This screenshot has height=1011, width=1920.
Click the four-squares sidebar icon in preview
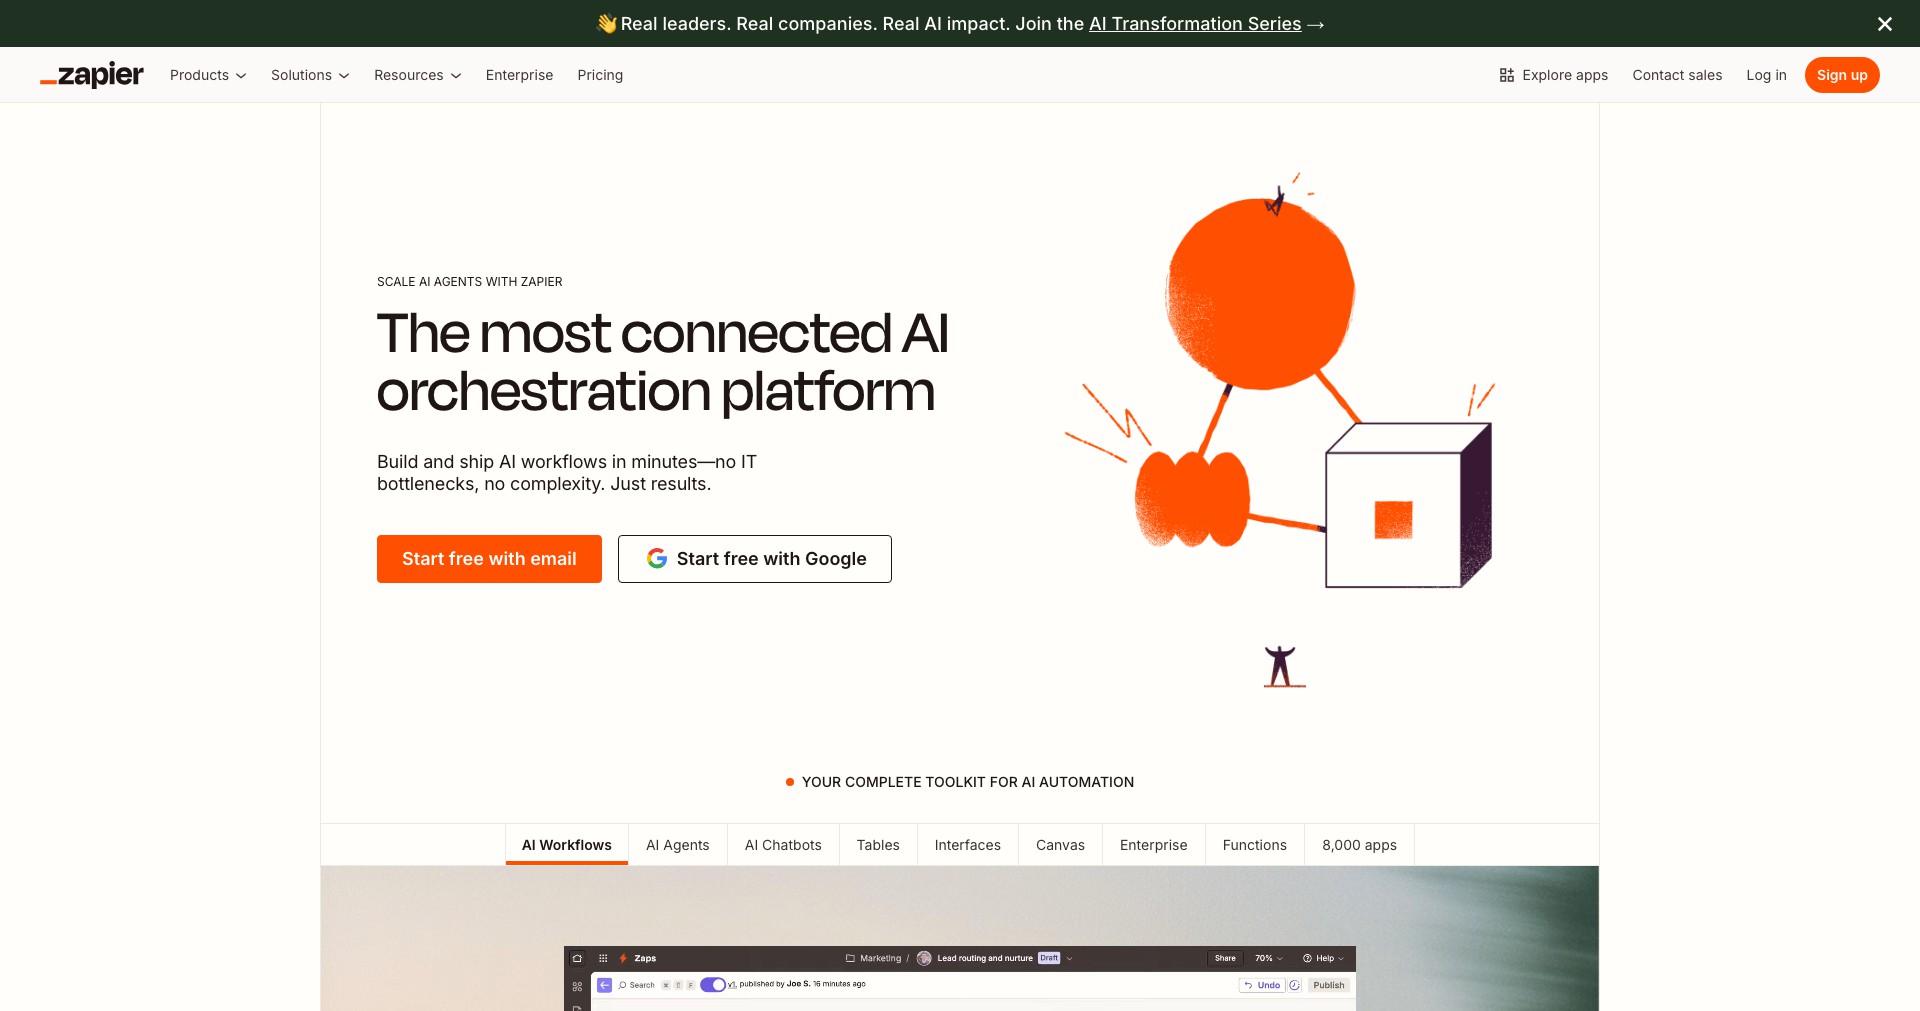pyautogui.click(x=577, y=986)
